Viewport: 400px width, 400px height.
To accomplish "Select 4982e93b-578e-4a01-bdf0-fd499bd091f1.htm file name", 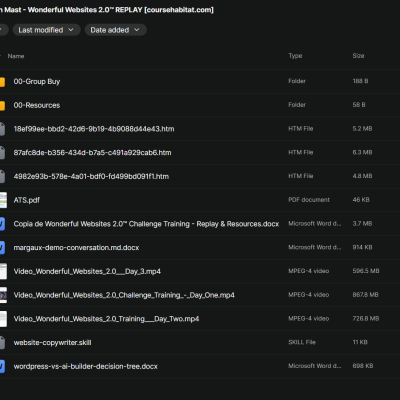I will (91, 176).
